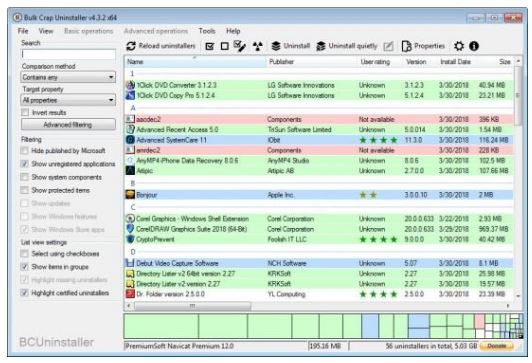The height and width of the screenshot is (363, 532).
Task: Click the Advanced filtering button
Action: click(68, 125)
